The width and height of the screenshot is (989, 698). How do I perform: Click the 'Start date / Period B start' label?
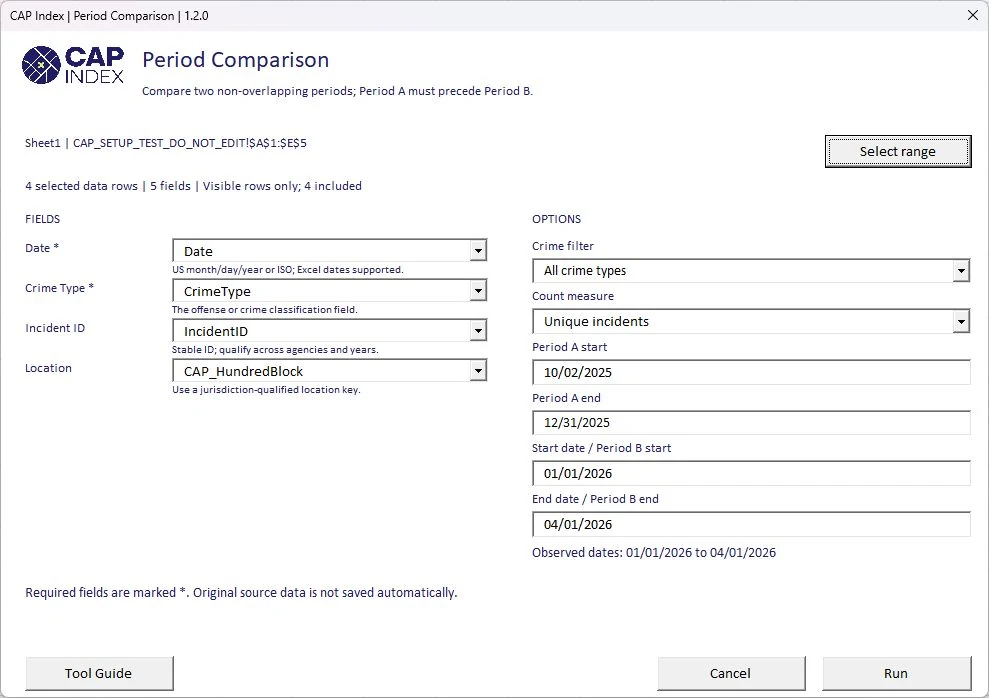click(602, 448)
